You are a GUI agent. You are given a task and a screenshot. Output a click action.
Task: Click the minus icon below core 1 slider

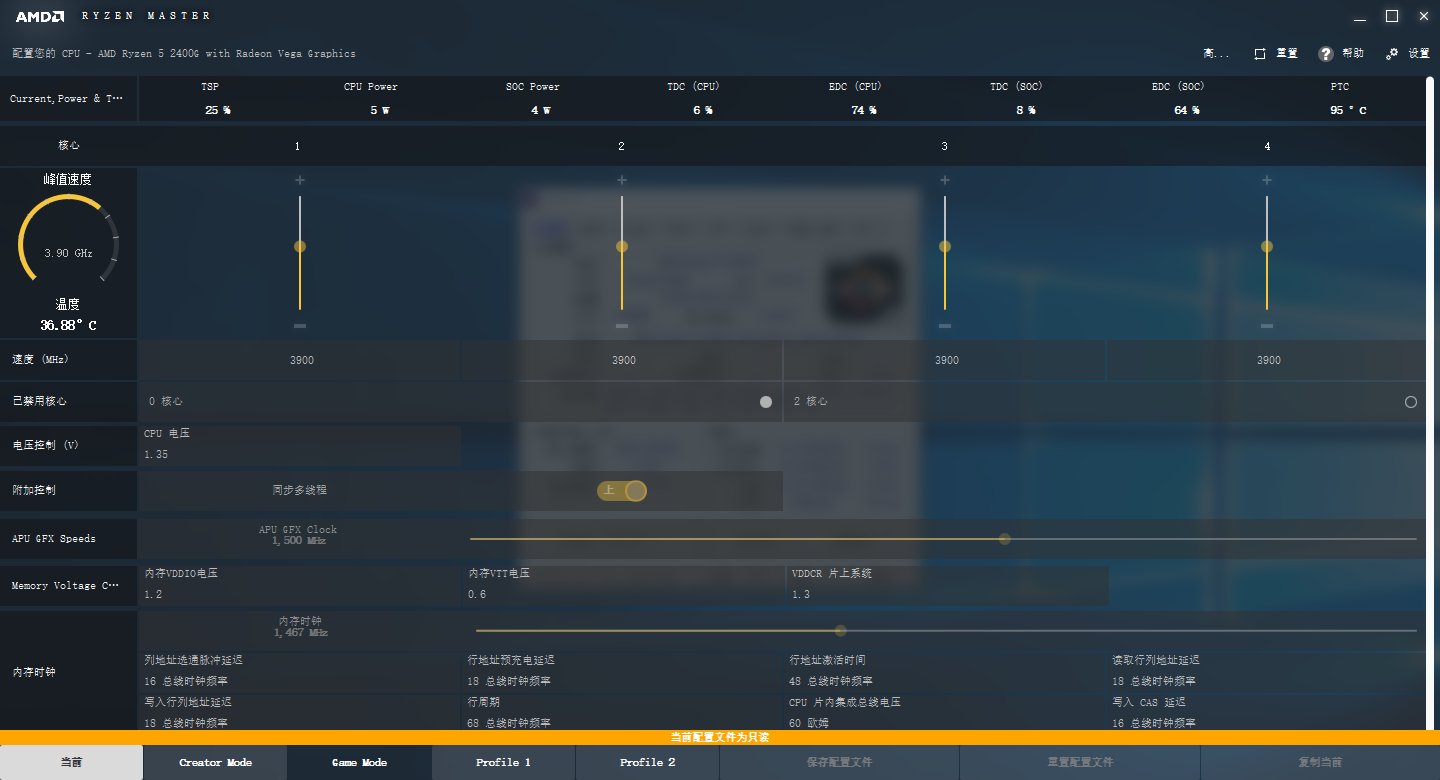[x=299, y=326]
